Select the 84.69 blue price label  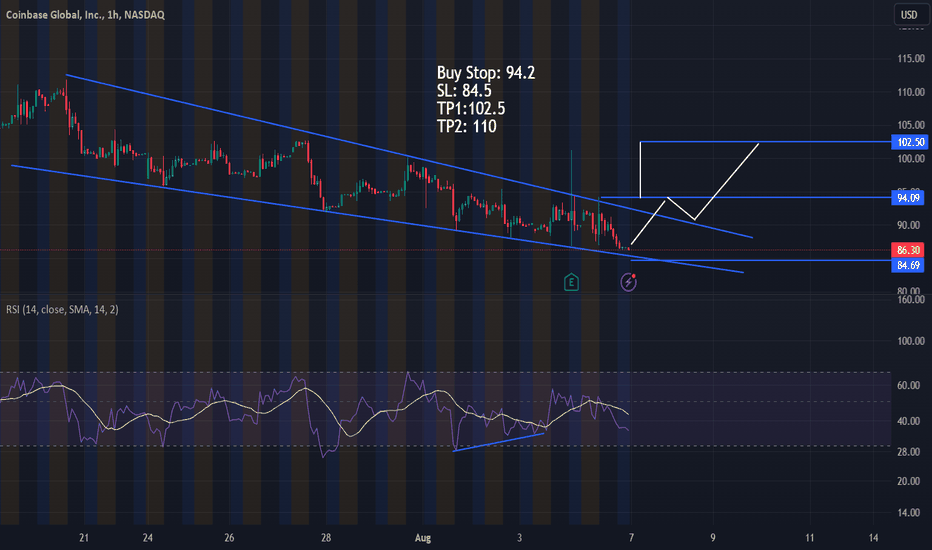(908, 266)
